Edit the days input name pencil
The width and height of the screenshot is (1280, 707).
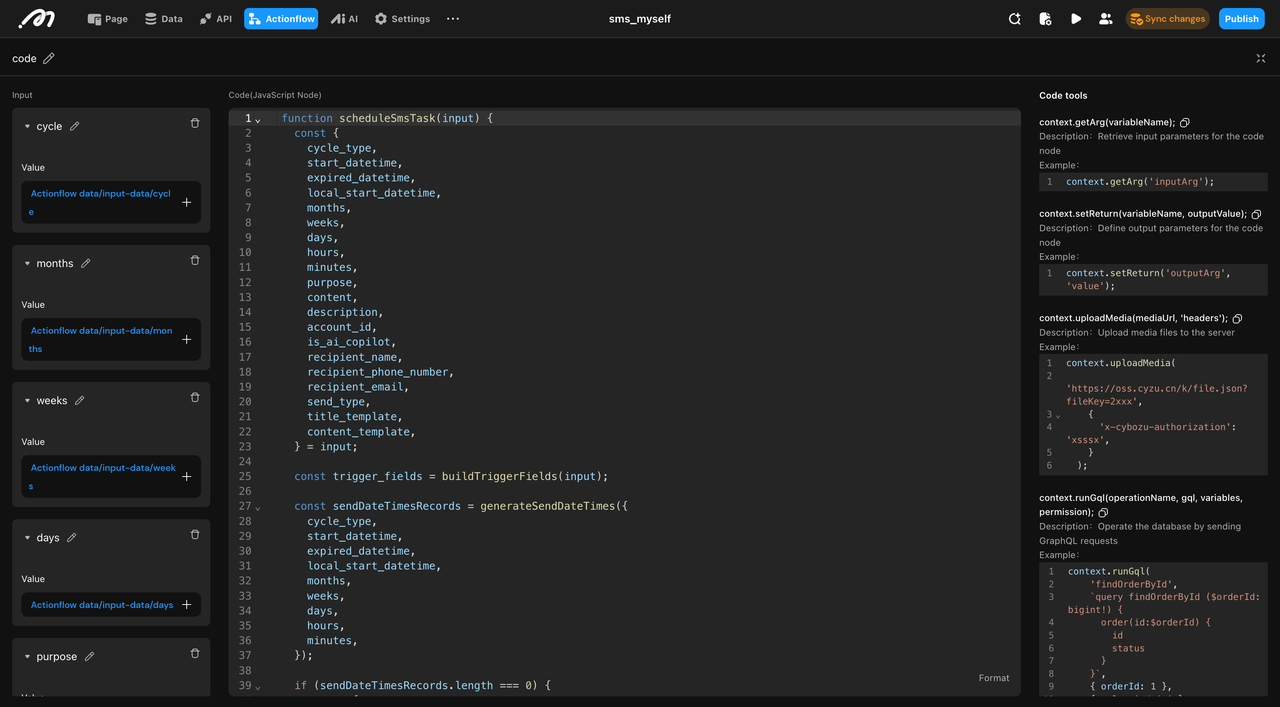tap(72, 538)
